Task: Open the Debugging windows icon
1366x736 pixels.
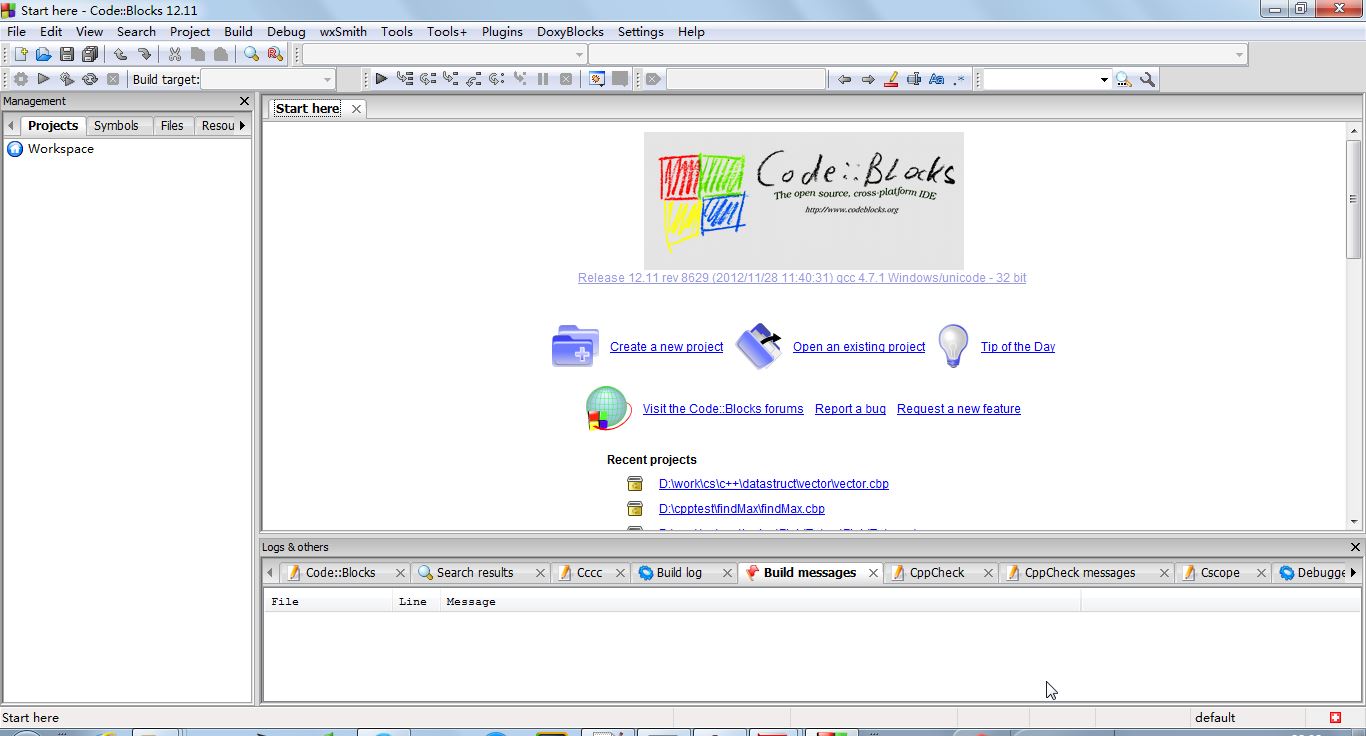Action: [597, 79]
